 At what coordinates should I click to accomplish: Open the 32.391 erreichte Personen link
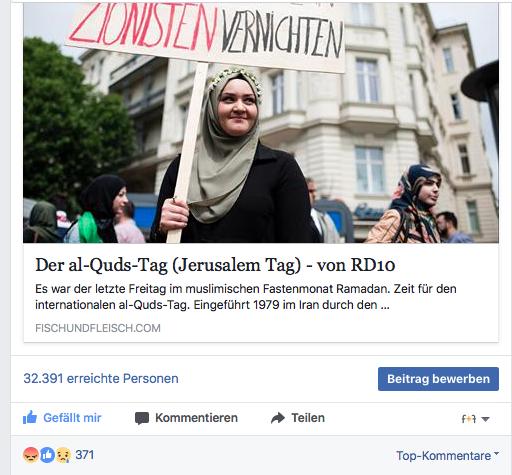point(101,379)
